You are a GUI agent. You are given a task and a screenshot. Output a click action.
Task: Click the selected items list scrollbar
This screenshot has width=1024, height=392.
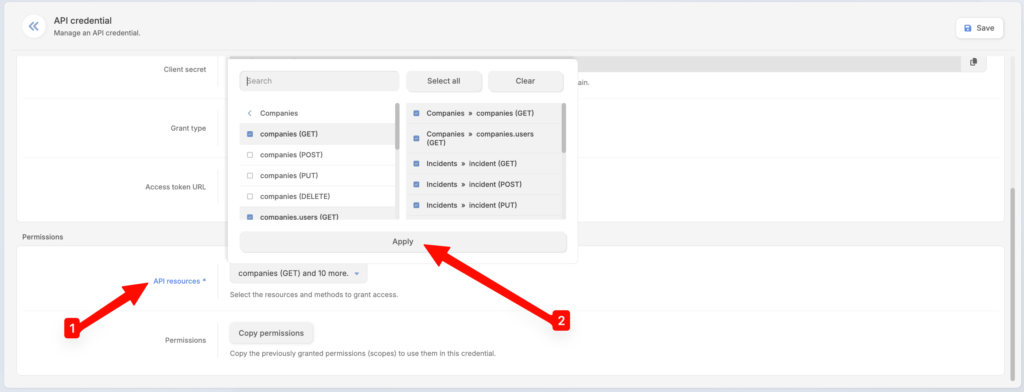tap(564, 128)
